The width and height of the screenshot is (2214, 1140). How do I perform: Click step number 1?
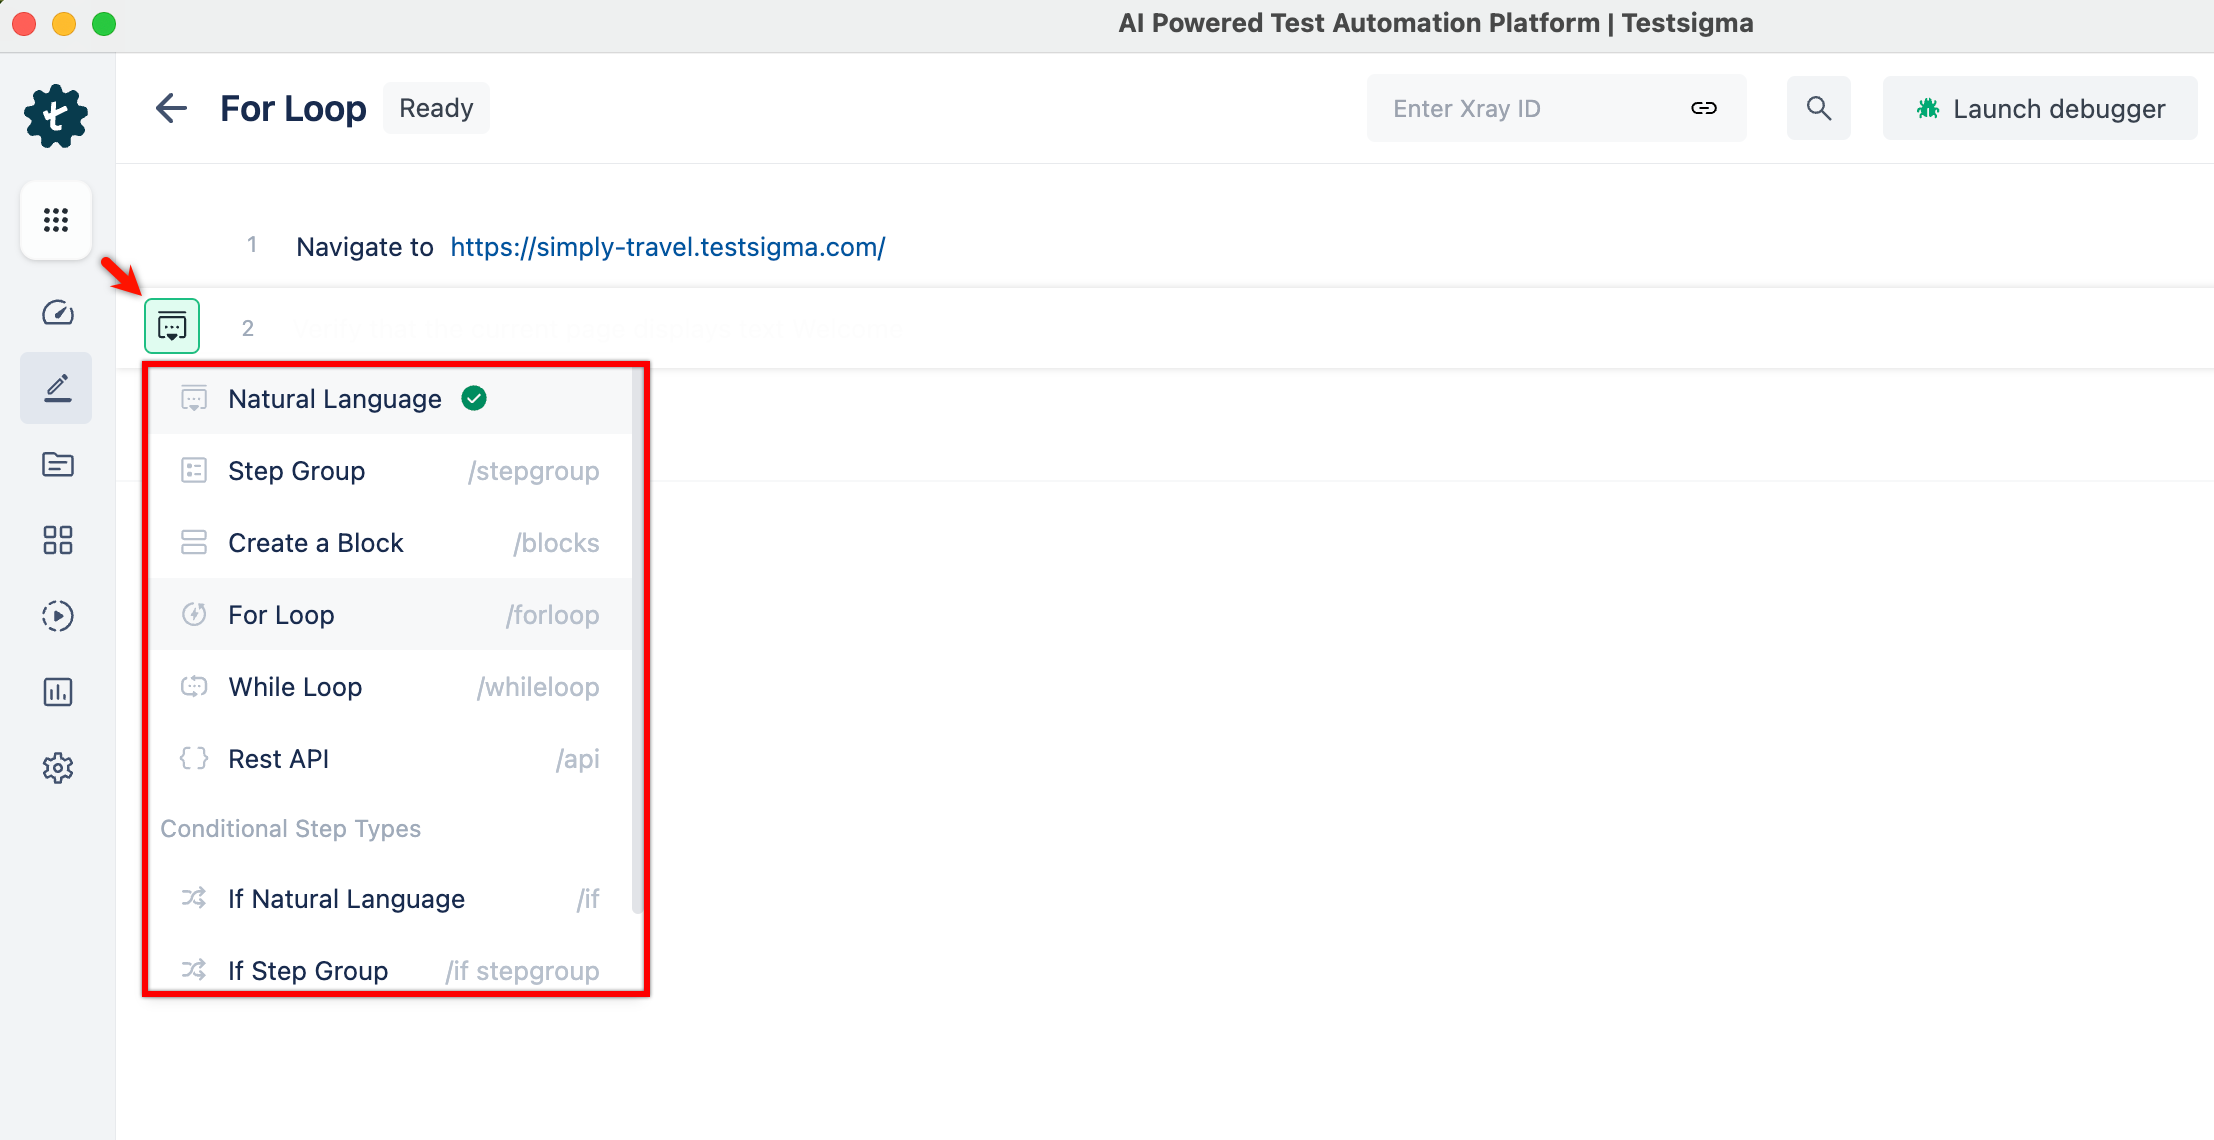[x=252, y=245]
